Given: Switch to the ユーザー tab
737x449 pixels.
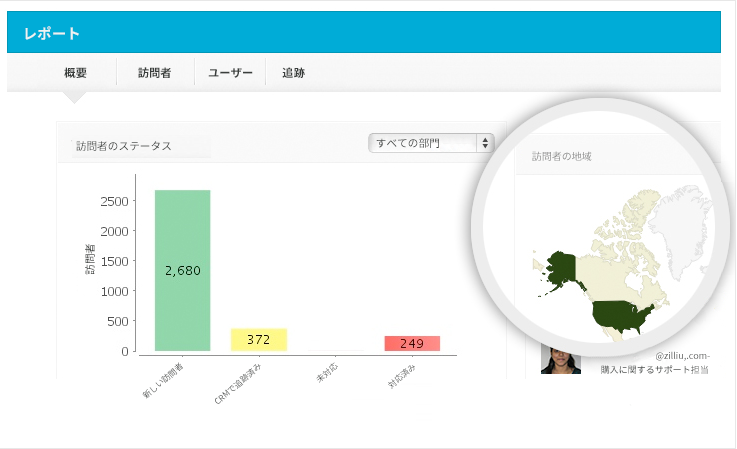Looking at the screenshot, I should pos(230,73).
